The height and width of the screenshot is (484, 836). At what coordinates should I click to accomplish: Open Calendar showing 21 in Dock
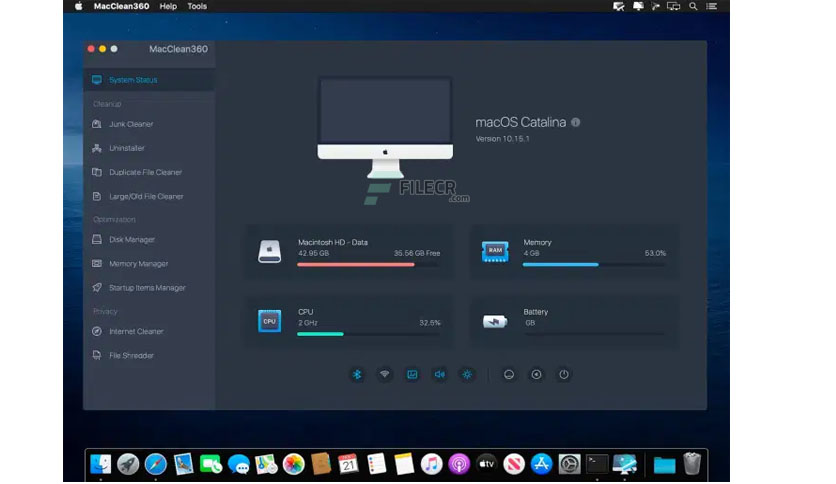(x=349, y=464)
